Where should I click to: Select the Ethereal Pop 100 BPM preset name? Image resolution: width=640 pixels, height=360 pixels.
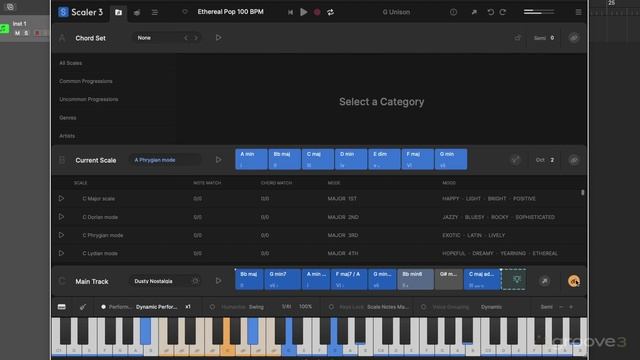coord(231,12)
